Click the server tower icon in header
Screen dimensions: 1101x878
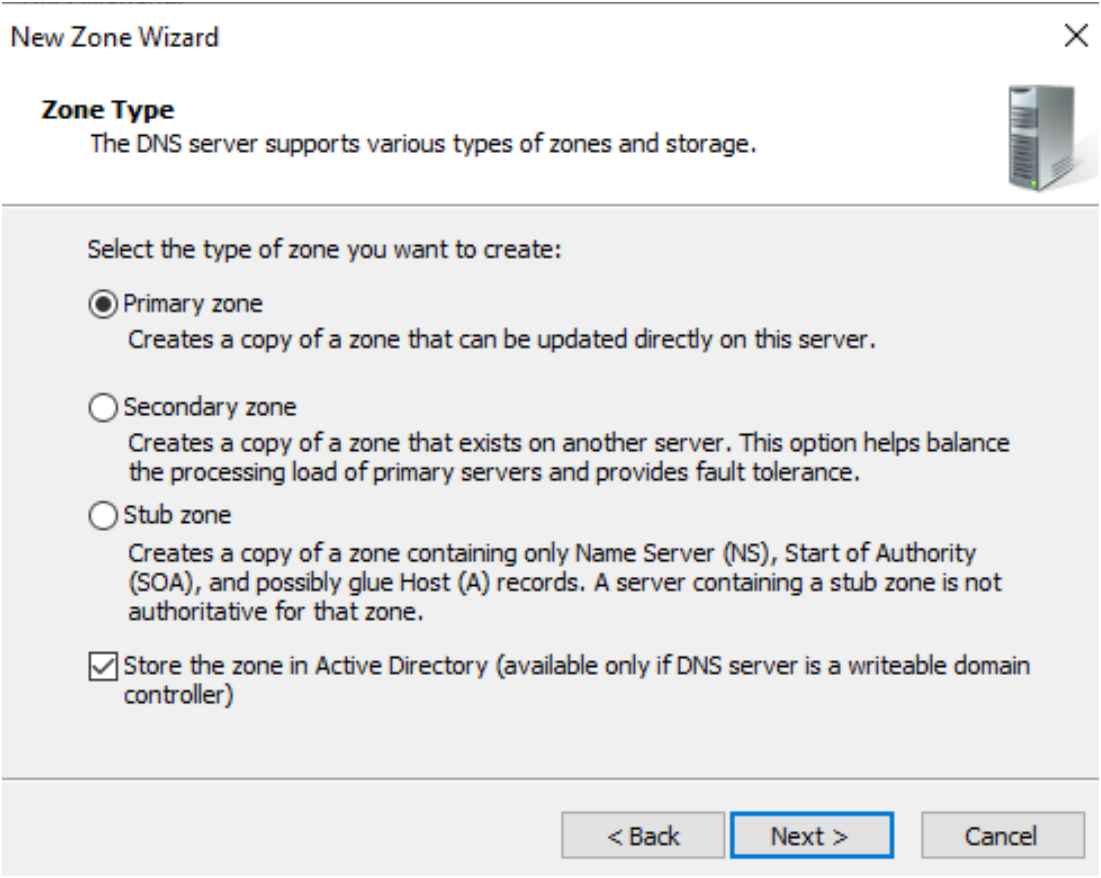[x=1043, y=138]
